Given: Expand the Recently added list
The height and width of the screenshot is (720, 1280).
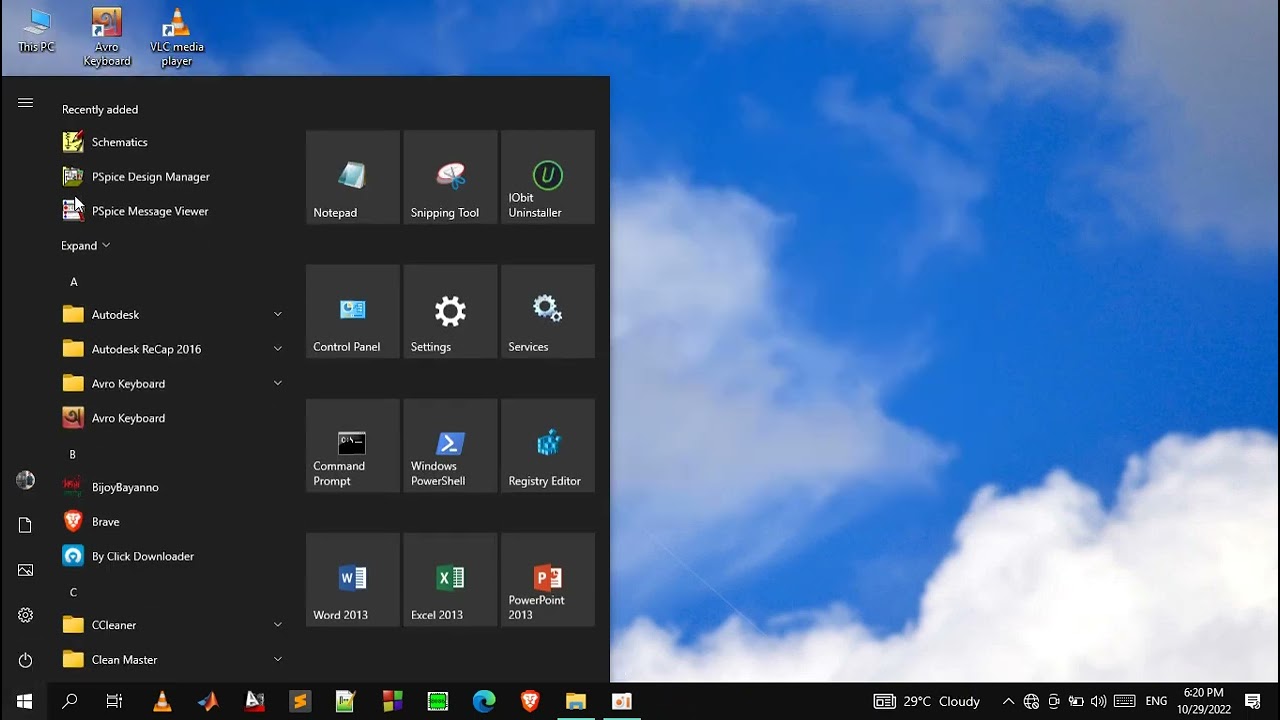Looking at the screenshot, I should tap(85, 246).
